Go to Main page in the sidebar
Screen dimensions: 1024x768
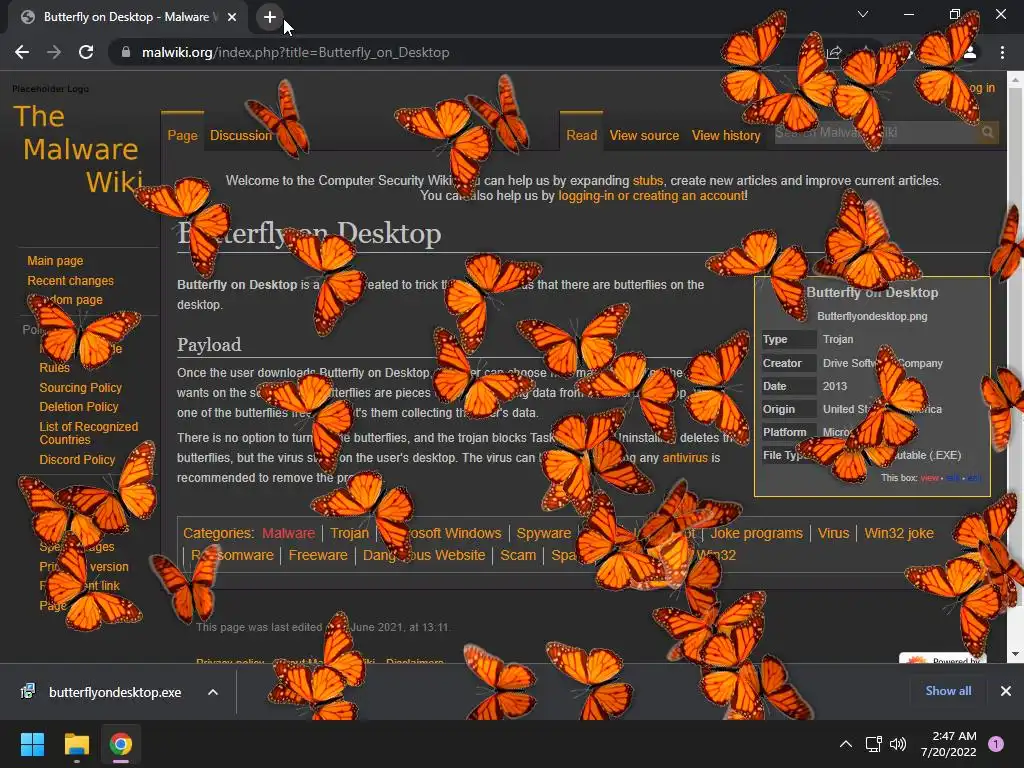tap(55, 261)
